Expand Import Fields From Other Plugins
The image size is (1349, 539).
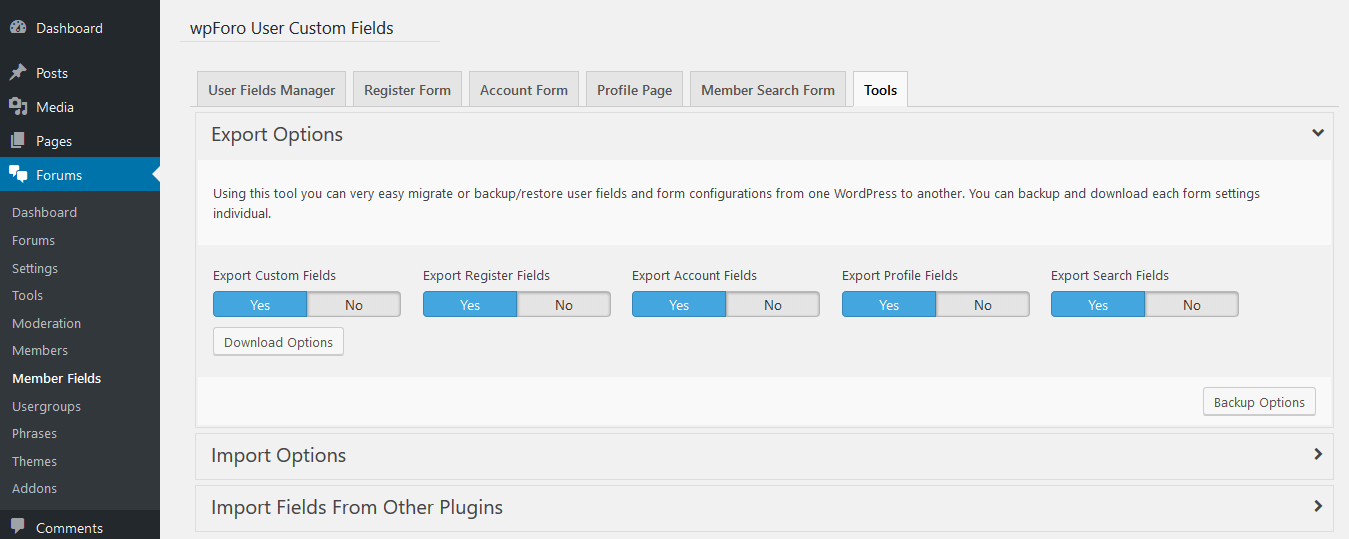pos(1317,507)
